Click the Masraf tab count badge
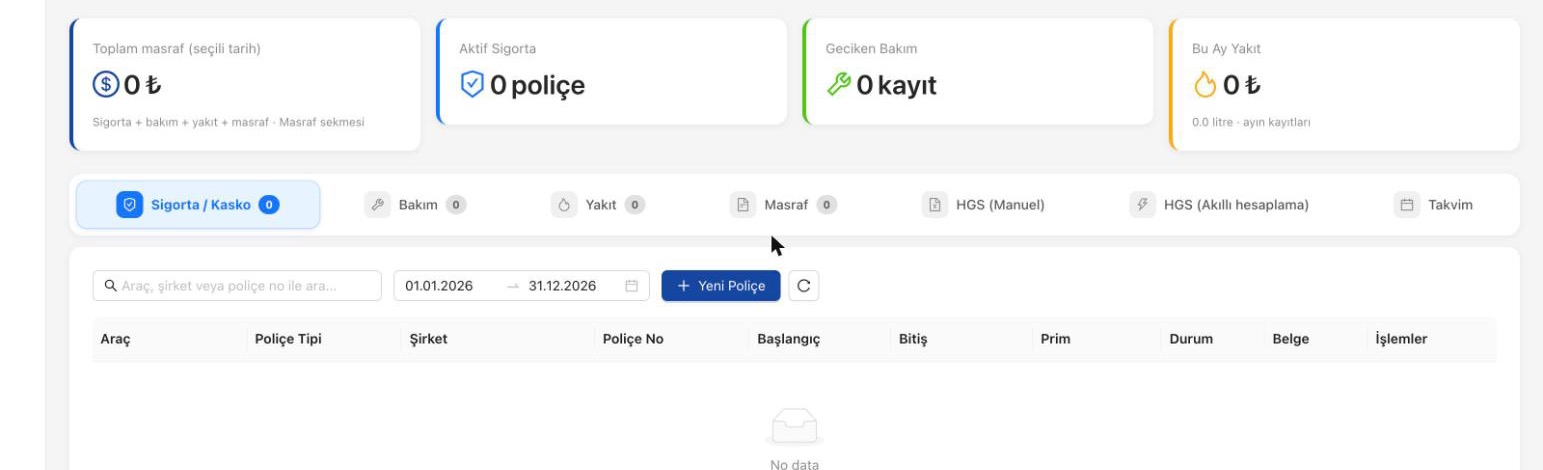This screenshot has height=470, width=1543. click(x=827, y=205)
